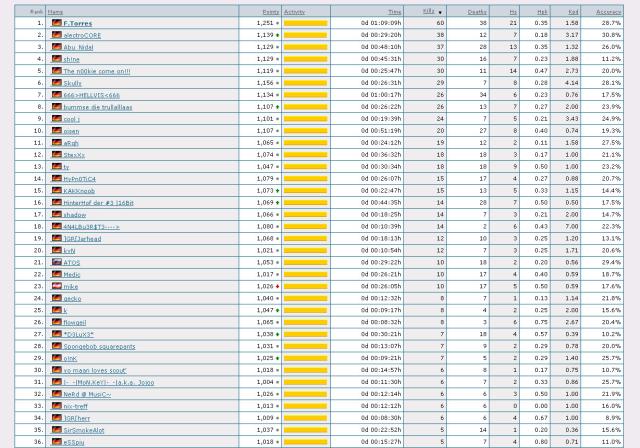Viewport: 640px width, 448px height.
Task: Click the flag icon next to Skullz
Action: click(57, 82)
